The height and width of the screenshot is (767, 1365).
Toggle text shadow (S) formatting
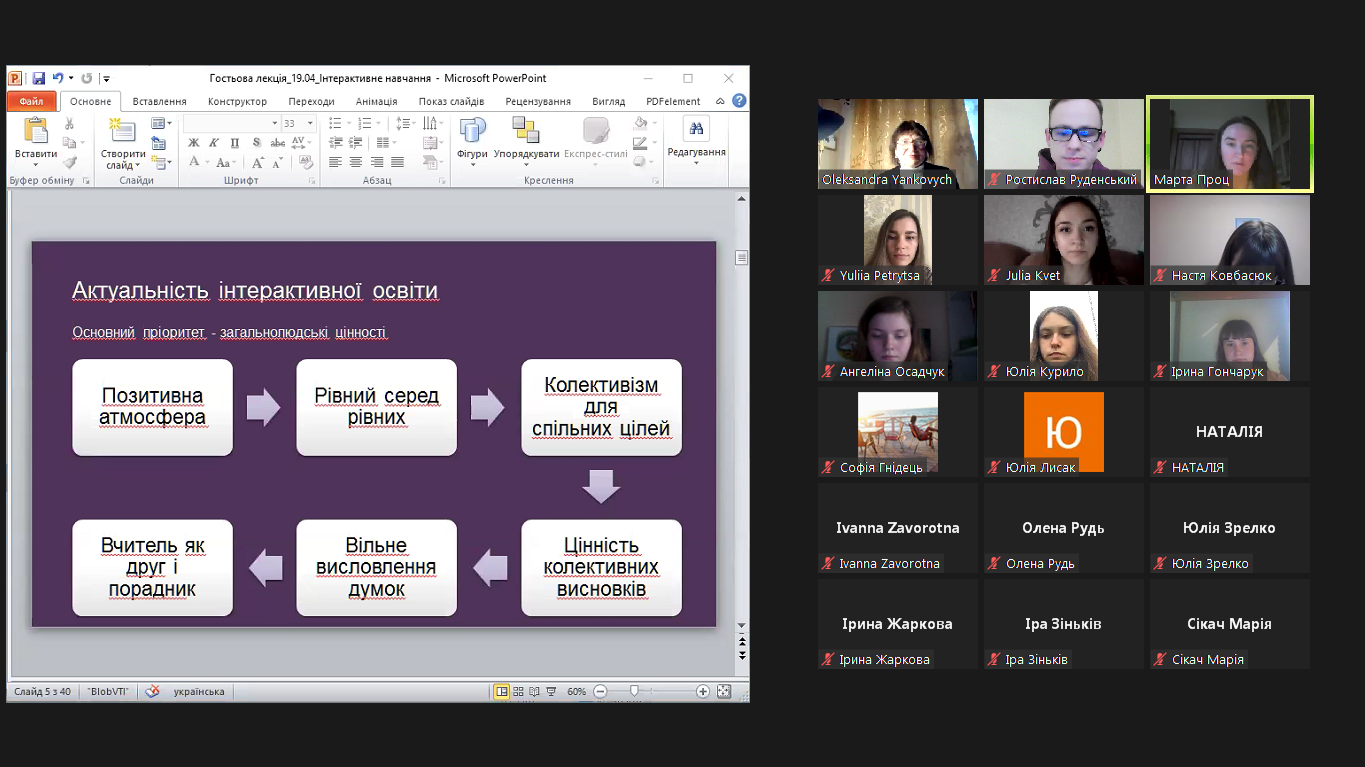click(258, 143)
